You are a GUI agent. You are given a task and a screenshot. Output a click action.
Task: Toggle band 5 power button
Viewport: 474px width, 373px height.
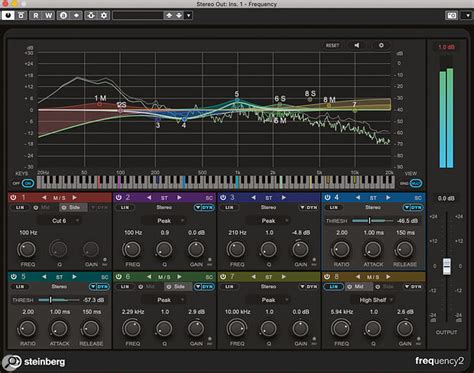13,277
